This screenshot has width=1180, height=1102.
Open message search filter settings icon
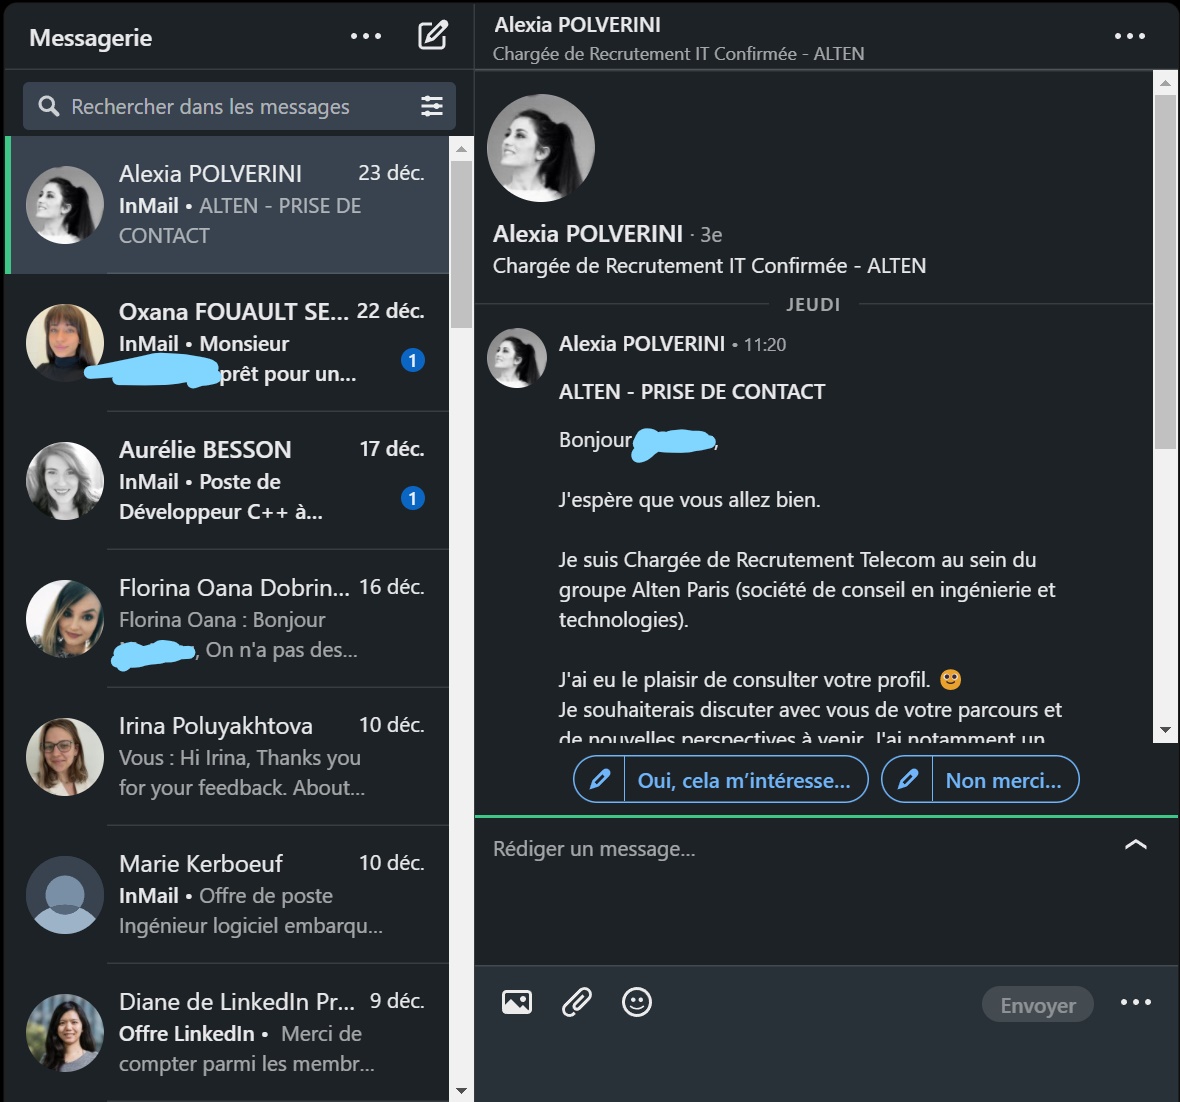[x=432, y=106]
